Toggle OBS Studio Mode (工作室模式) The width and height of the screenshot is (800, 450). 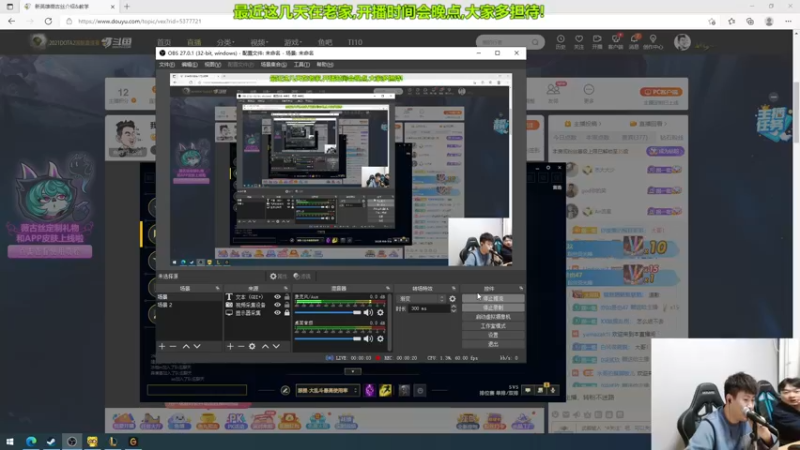click(x=493, y=326)
